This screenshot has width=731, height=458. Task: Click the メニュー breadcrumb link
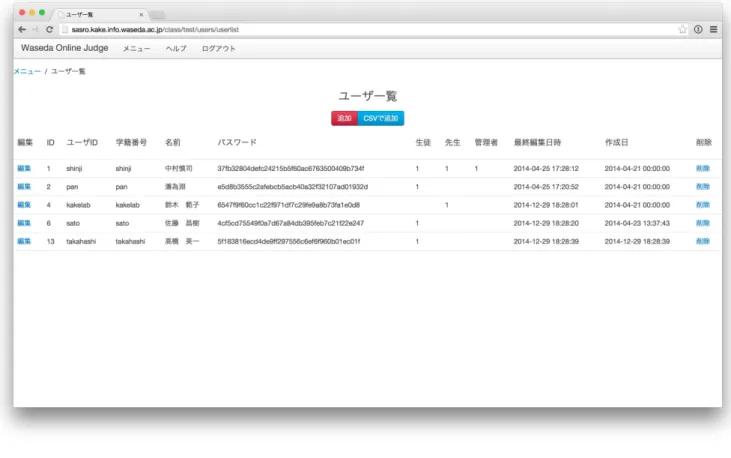point(27,71)
